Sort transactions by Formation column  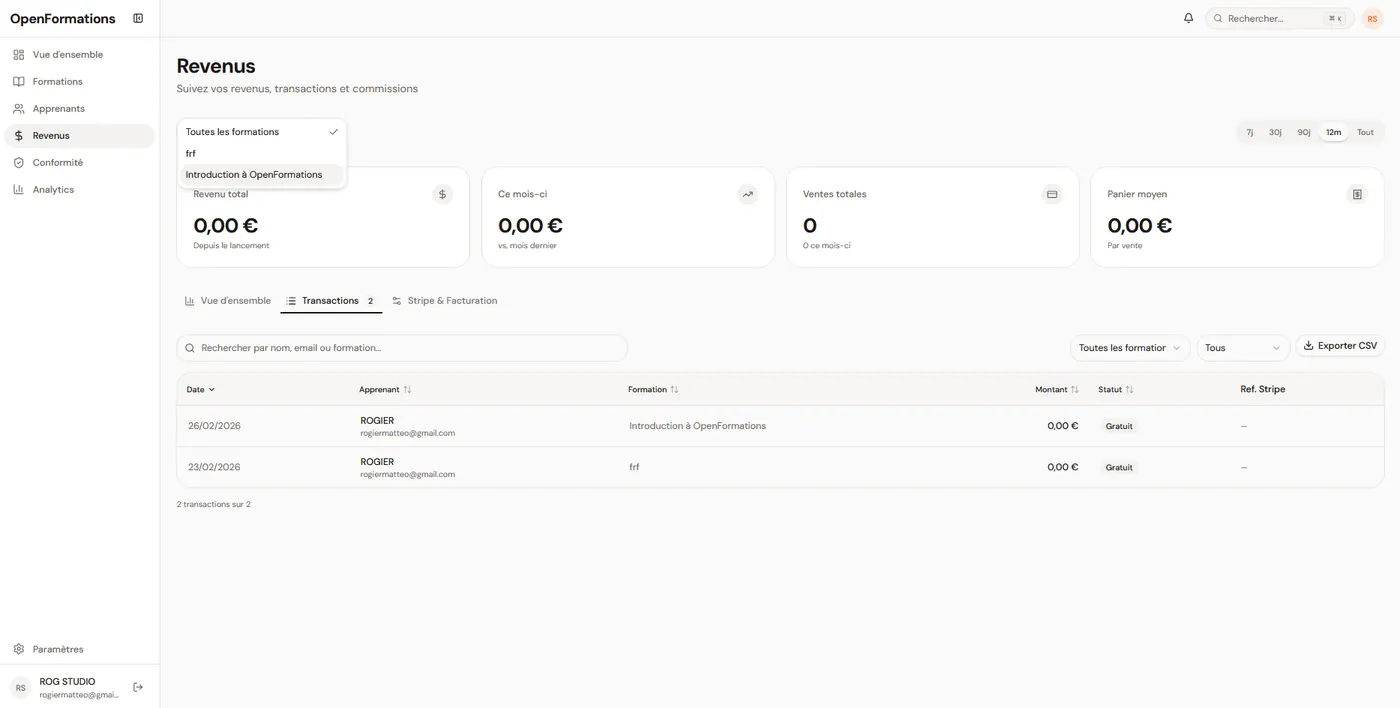pos(653,389)
